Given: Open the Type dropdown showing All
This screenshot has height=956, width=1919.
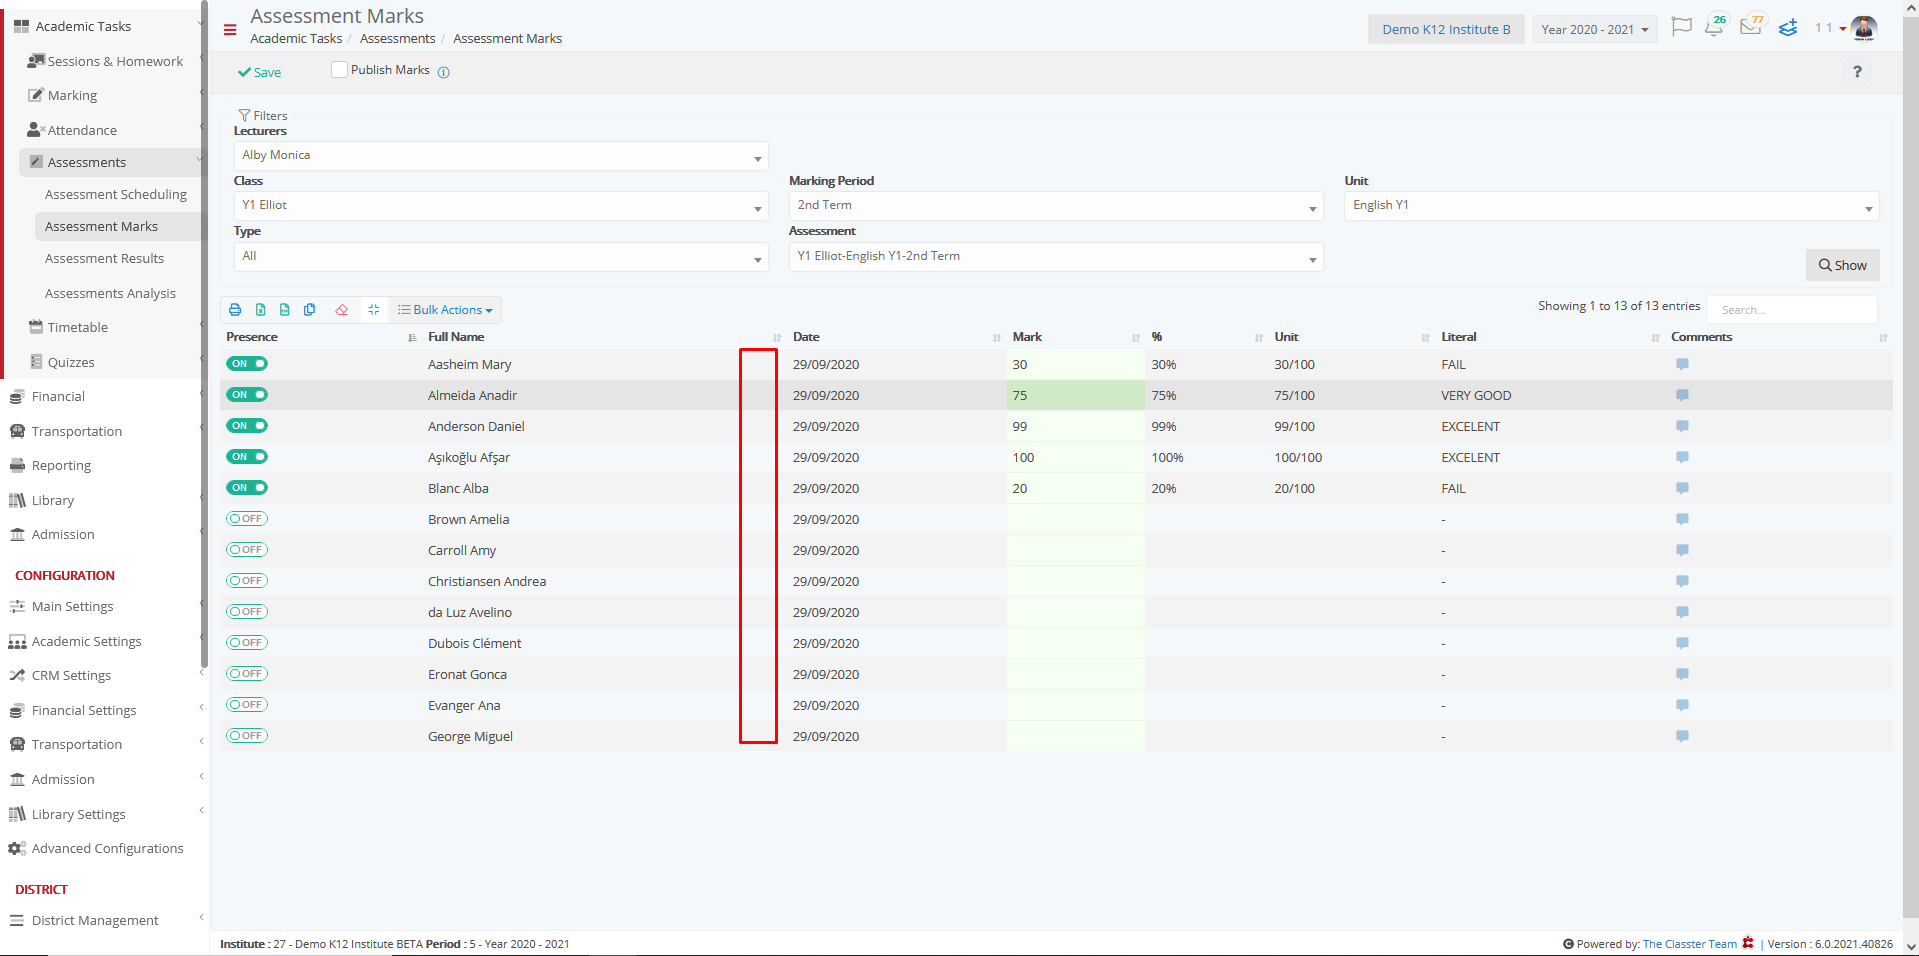Looking at the screenshot, I should click(x=501, y=257).
